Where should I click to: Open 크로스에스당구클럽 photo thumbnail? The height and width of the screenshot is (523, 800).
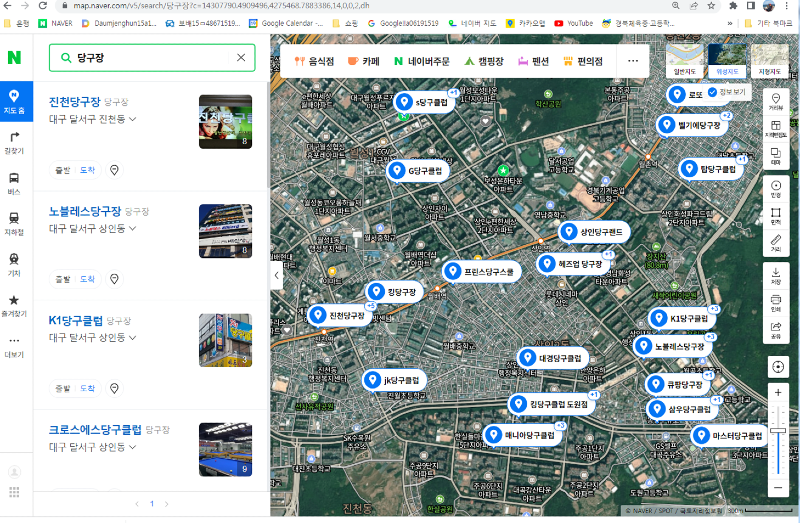(x=226, y=450)
